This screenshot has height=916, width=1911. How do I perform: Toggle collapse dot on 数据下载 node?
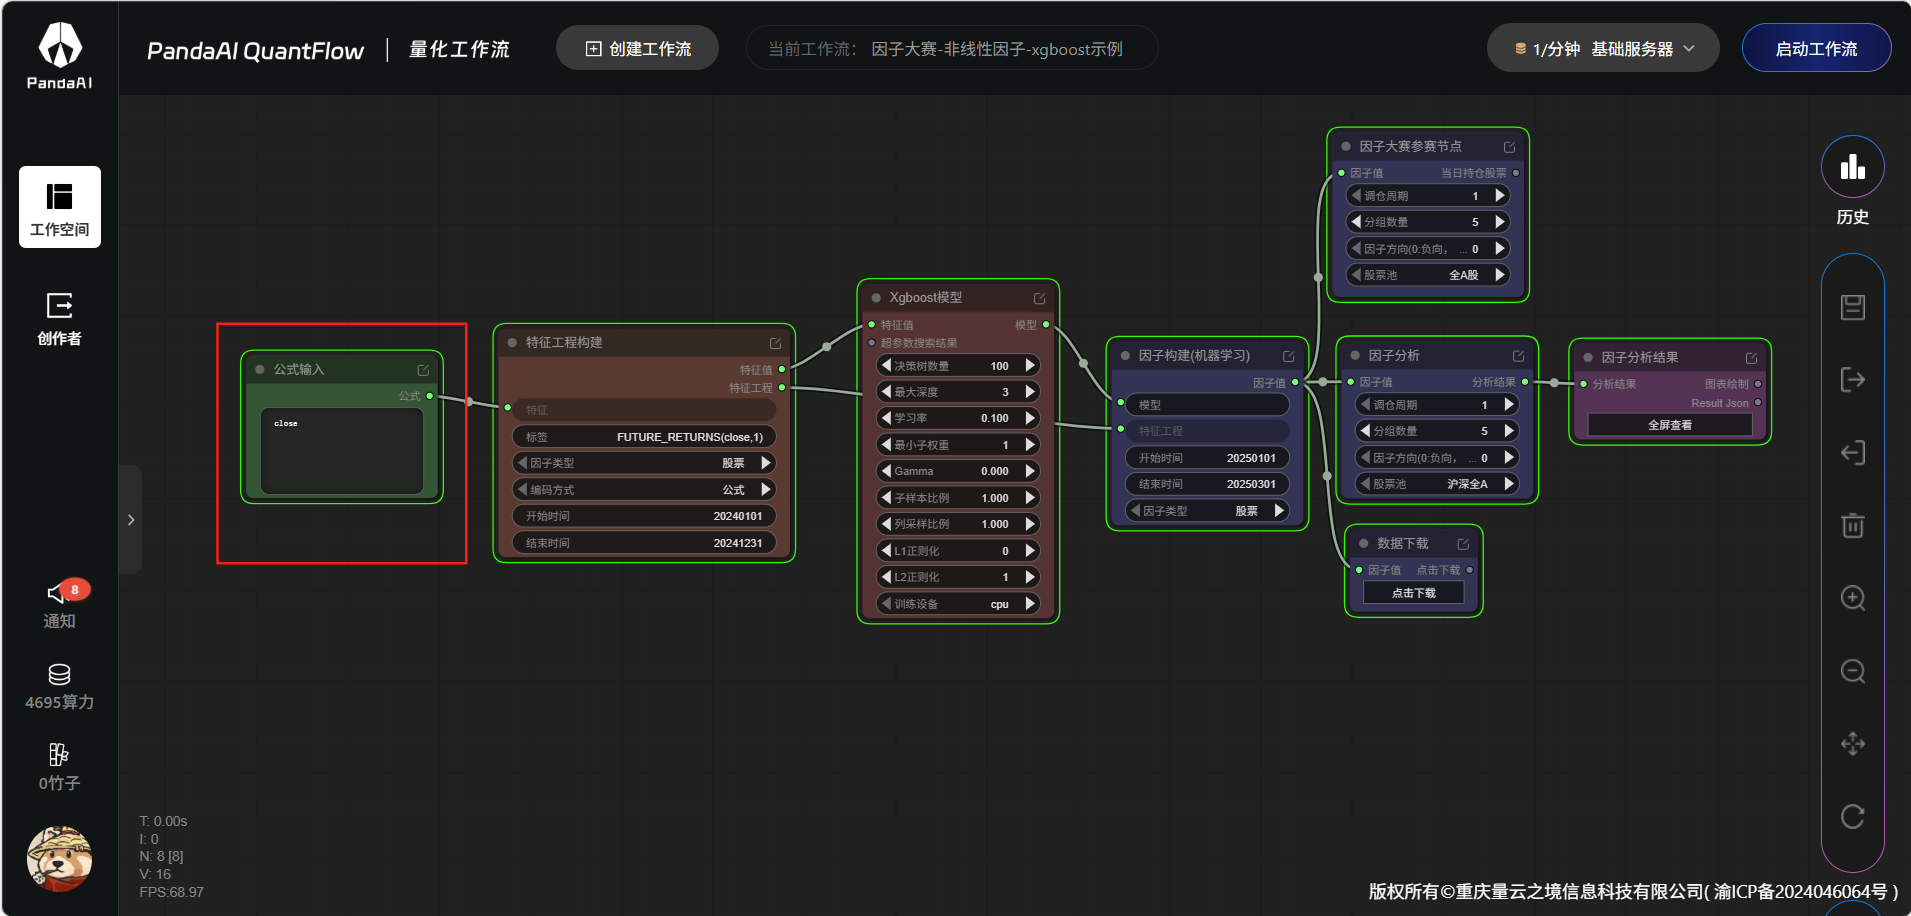(1363, 543)
